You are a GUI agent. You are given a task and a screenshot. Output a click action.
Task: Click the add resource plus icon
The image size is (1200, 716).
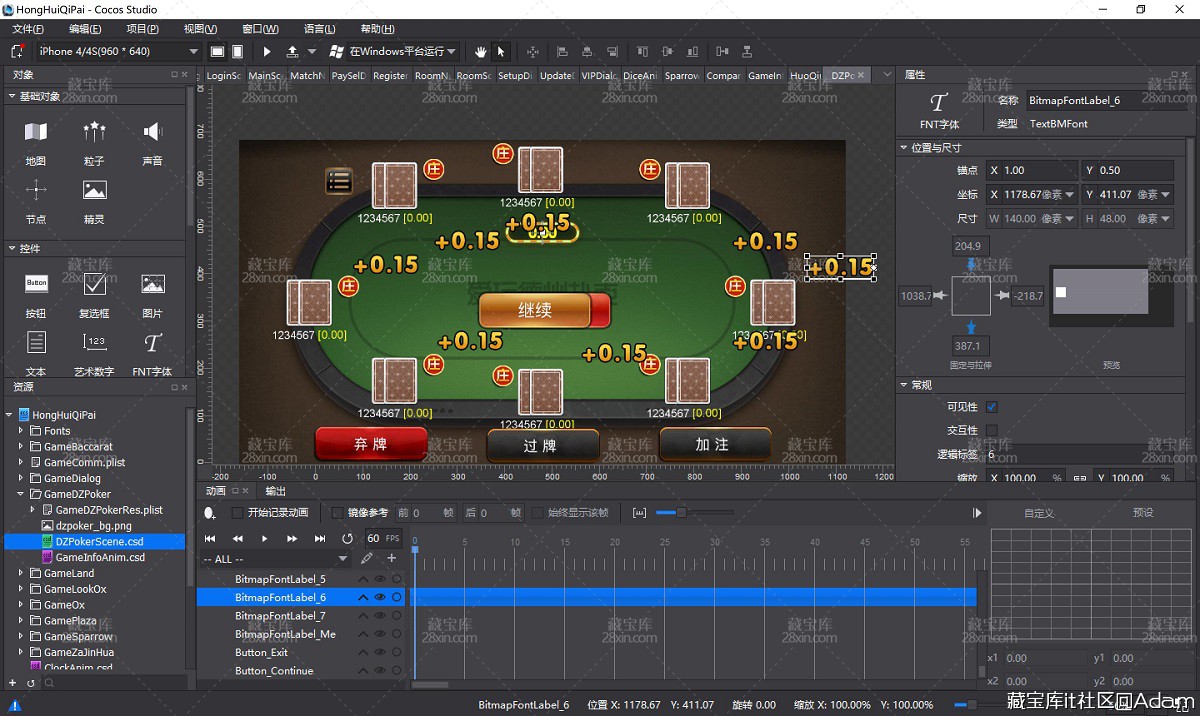point(13,683)
